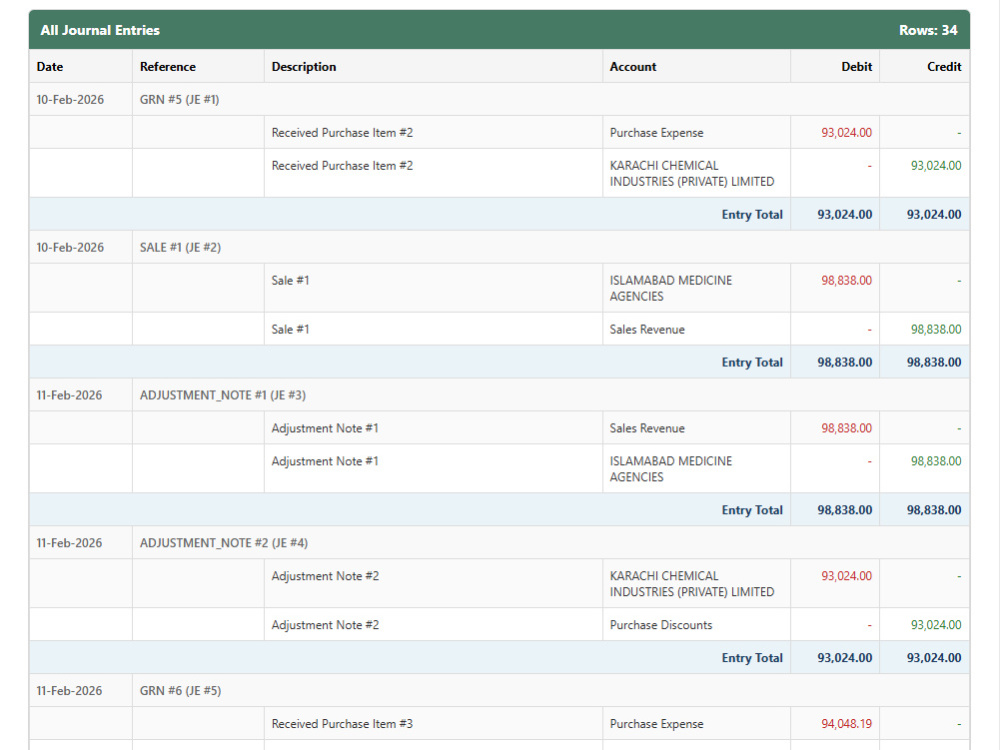Click the 10-Feb-2026 date of SALE #1
The image size is (1000, 750).
click(70, 247)
